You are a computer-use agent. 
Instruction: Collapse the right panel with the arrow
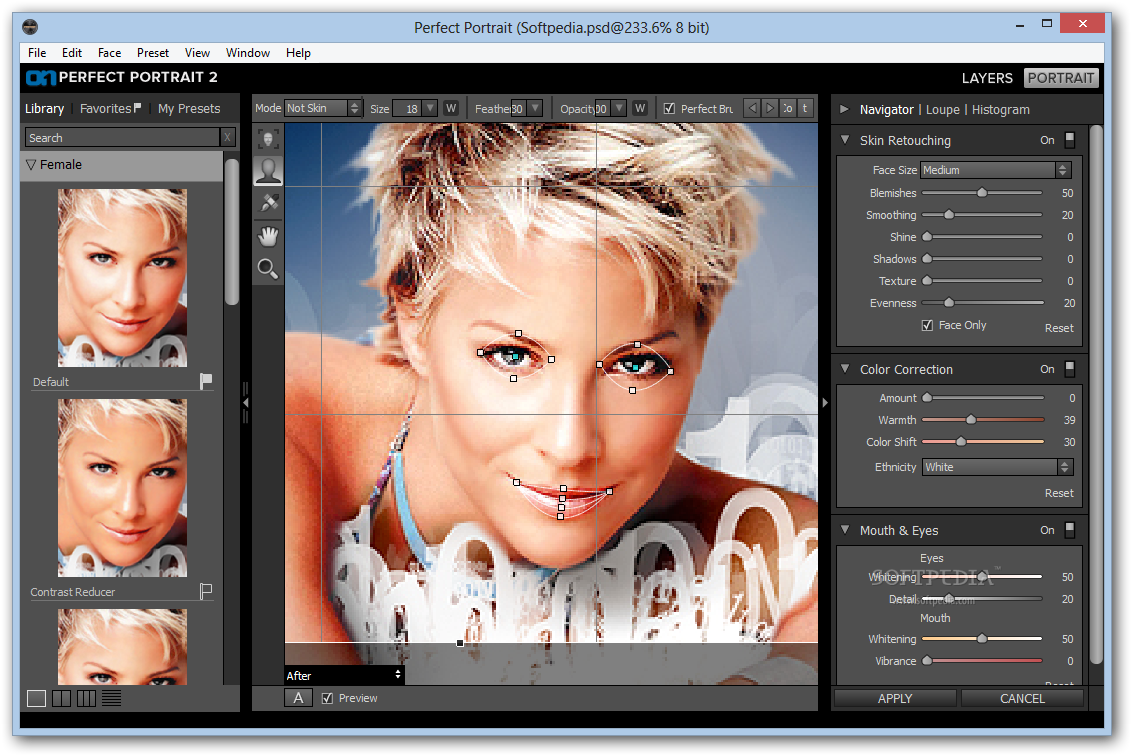click(x=824, y=403)
